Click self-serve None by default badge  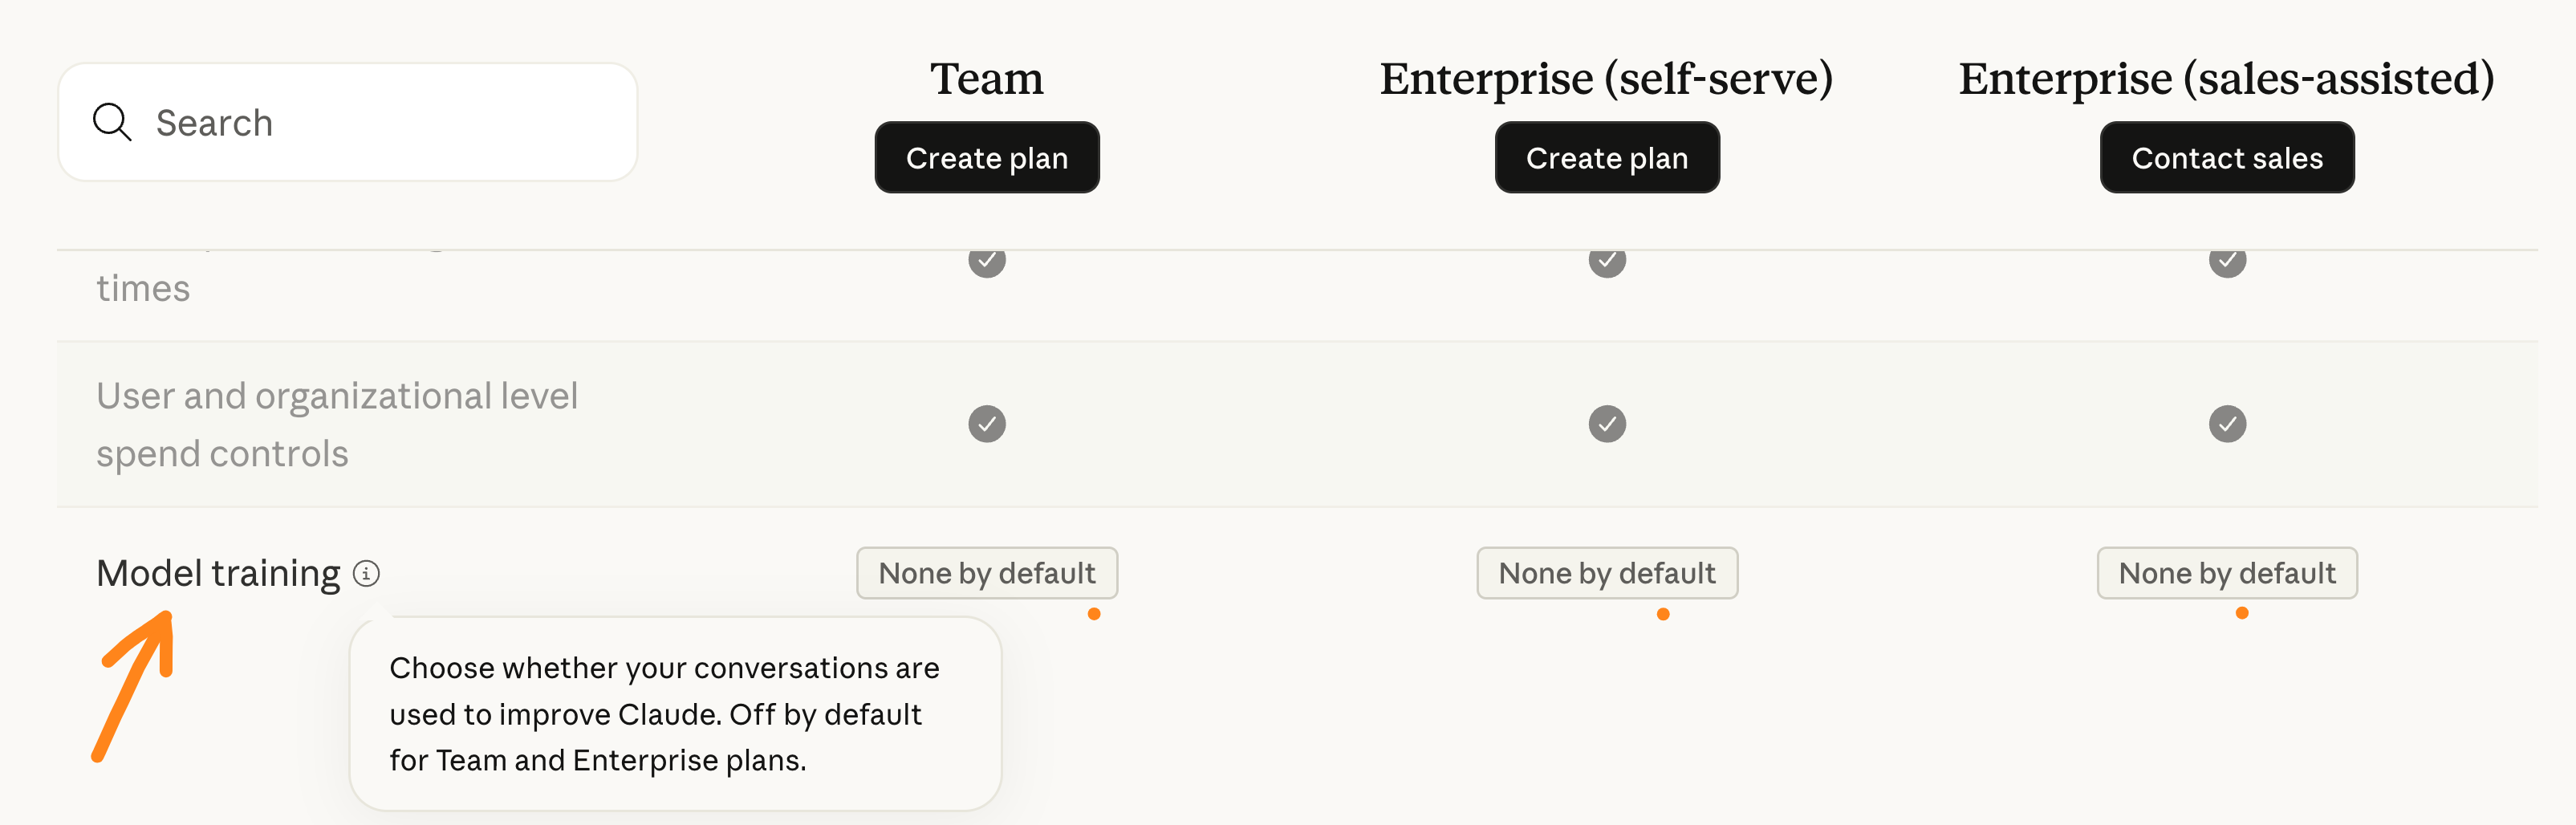click(1606, 573)
